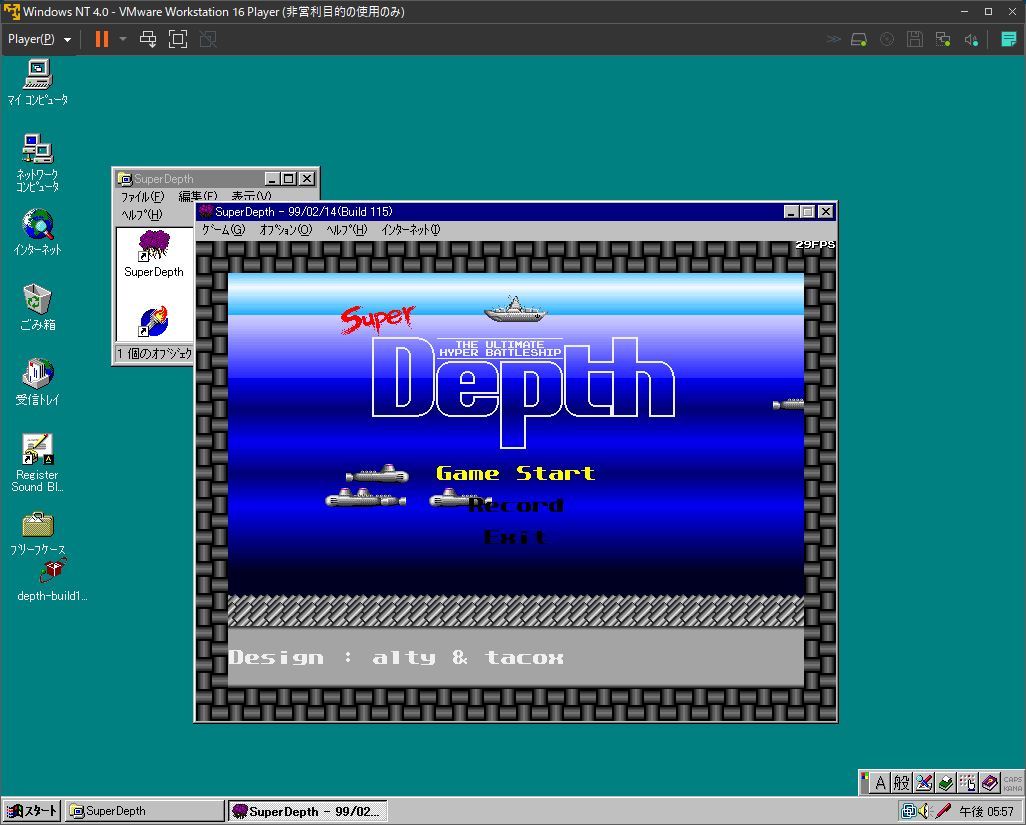Open オプション(O) menu in SuperDepth game
This screenshot has height=825, width=1026.
tap(285, 230)
